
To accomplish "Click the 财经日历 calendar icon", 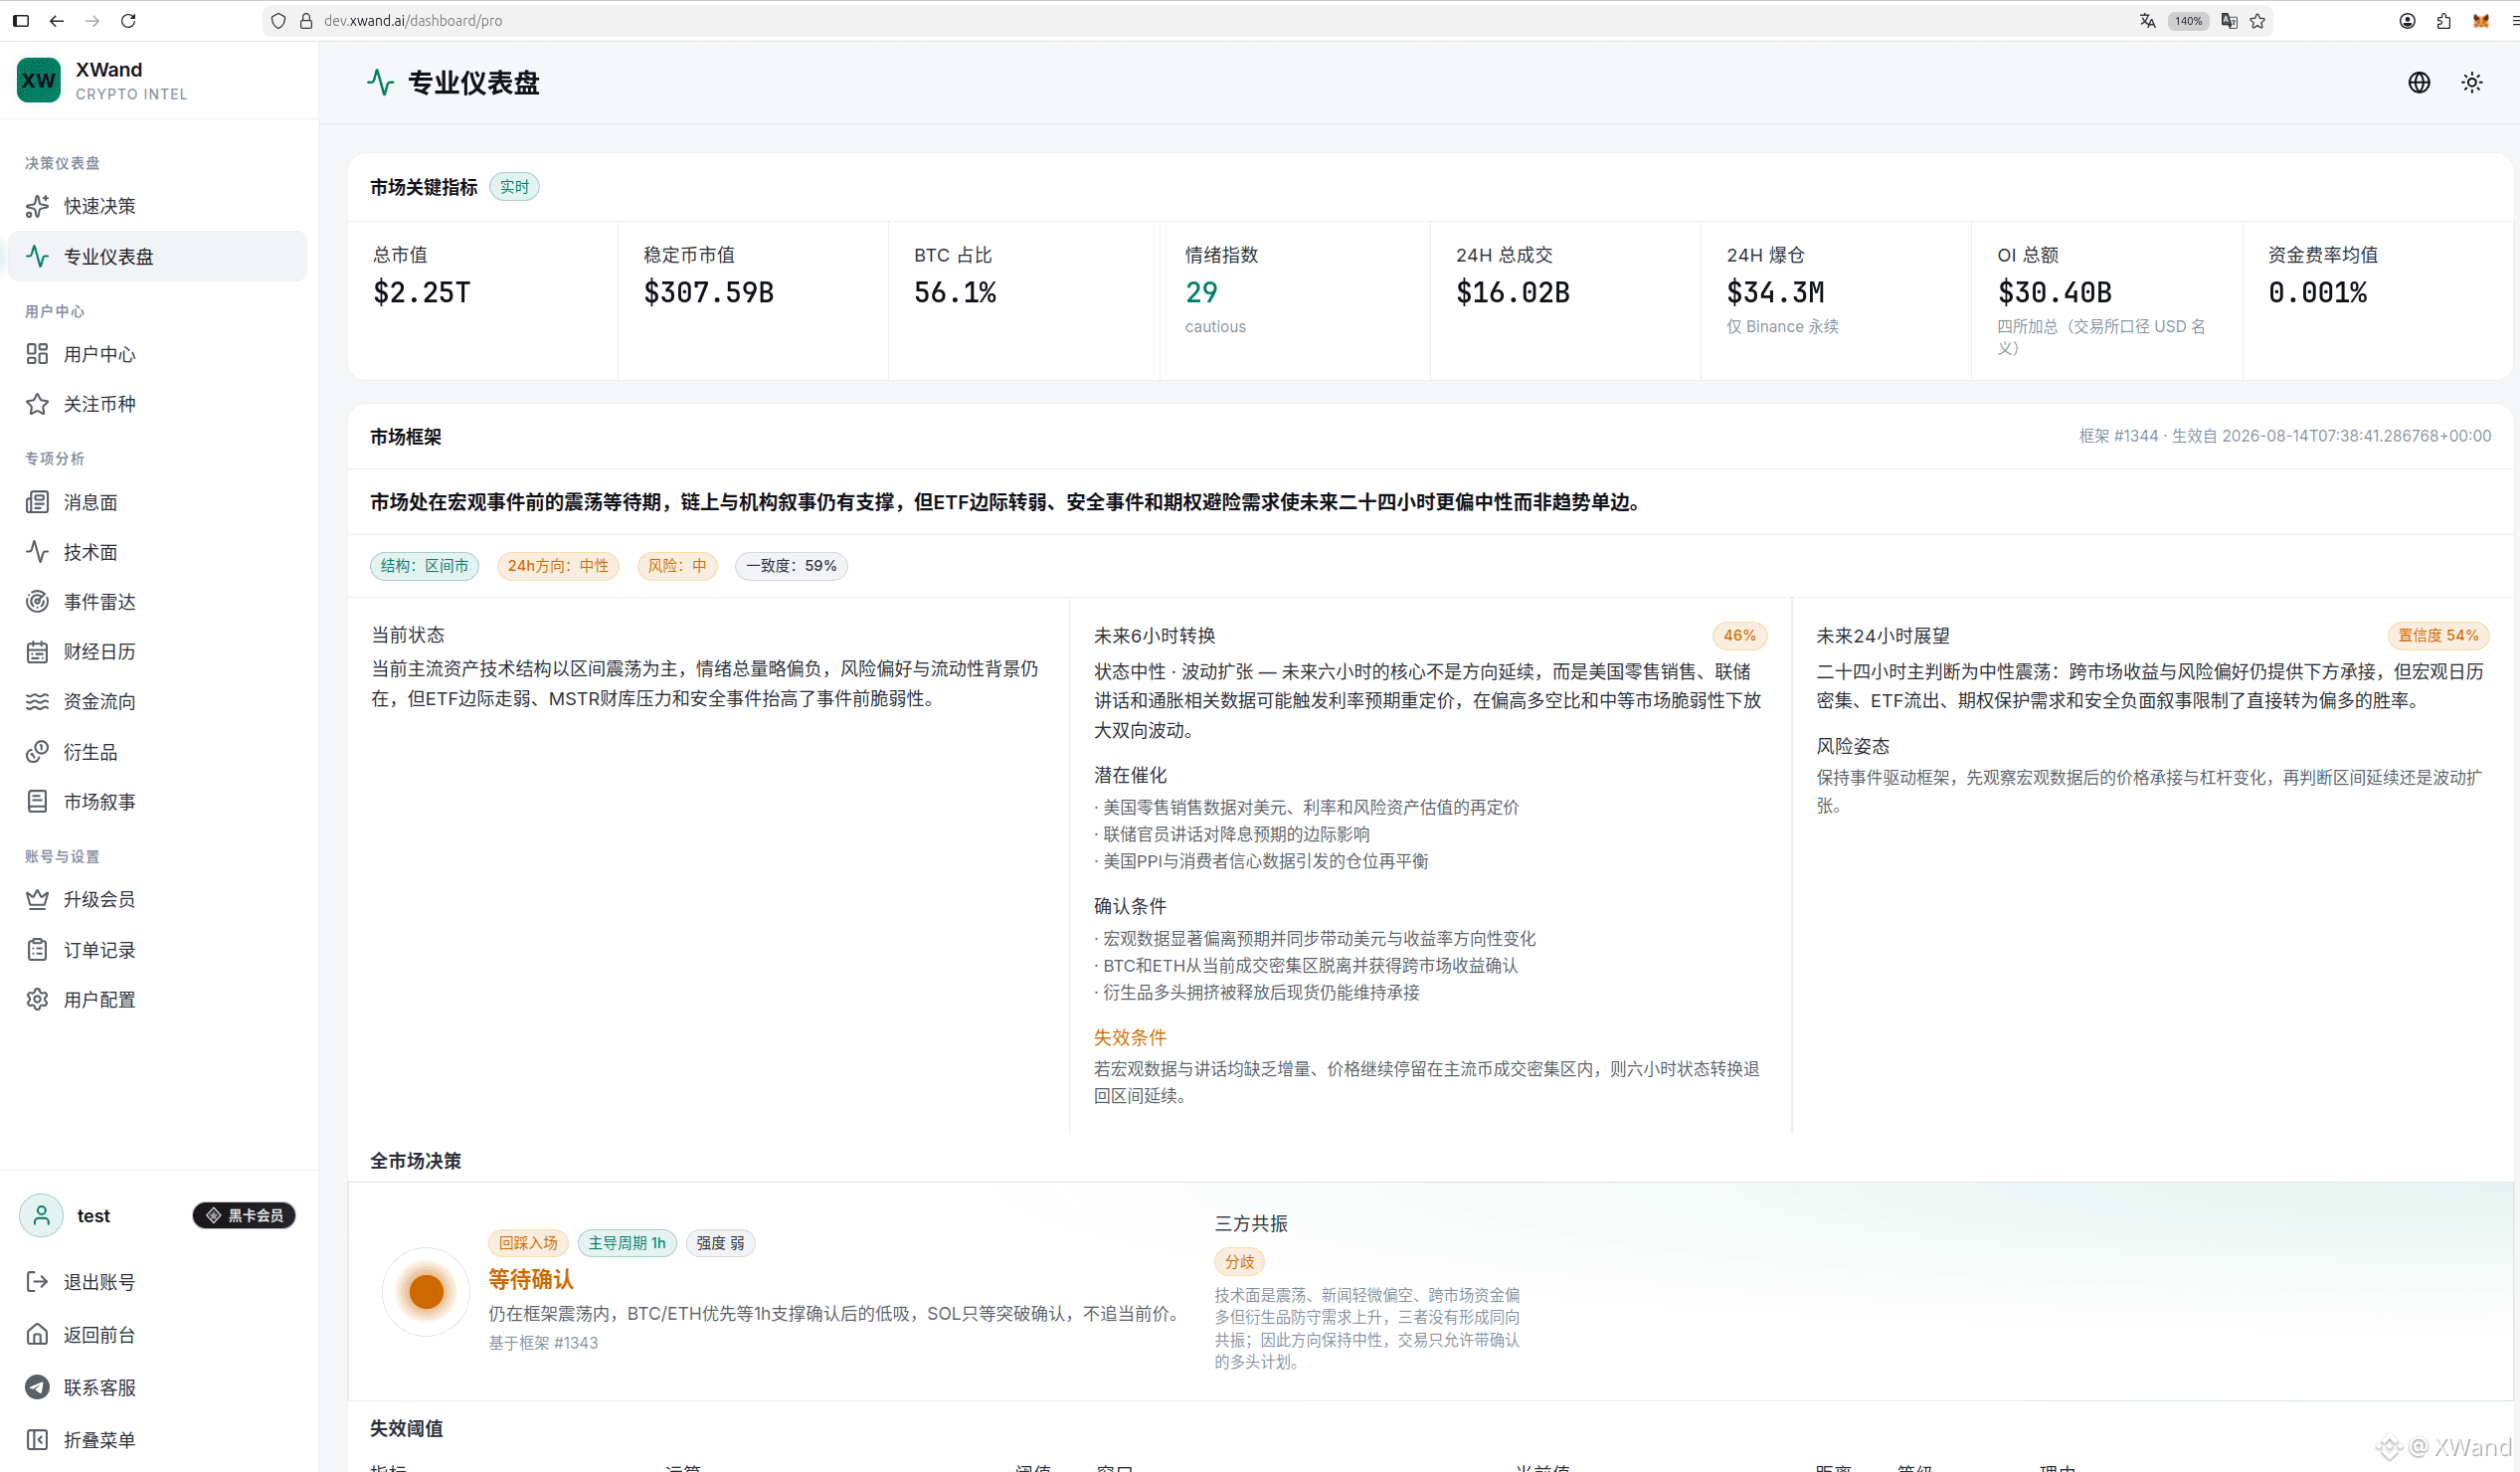I will [x=37, y=652].
